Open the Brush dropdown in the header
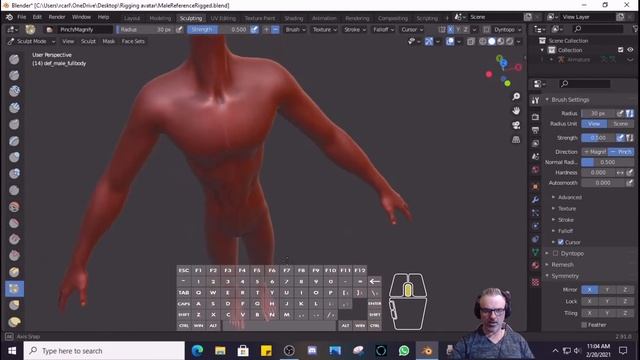The width and height of the screenshot is (640, 360). [x=295, y=29]
